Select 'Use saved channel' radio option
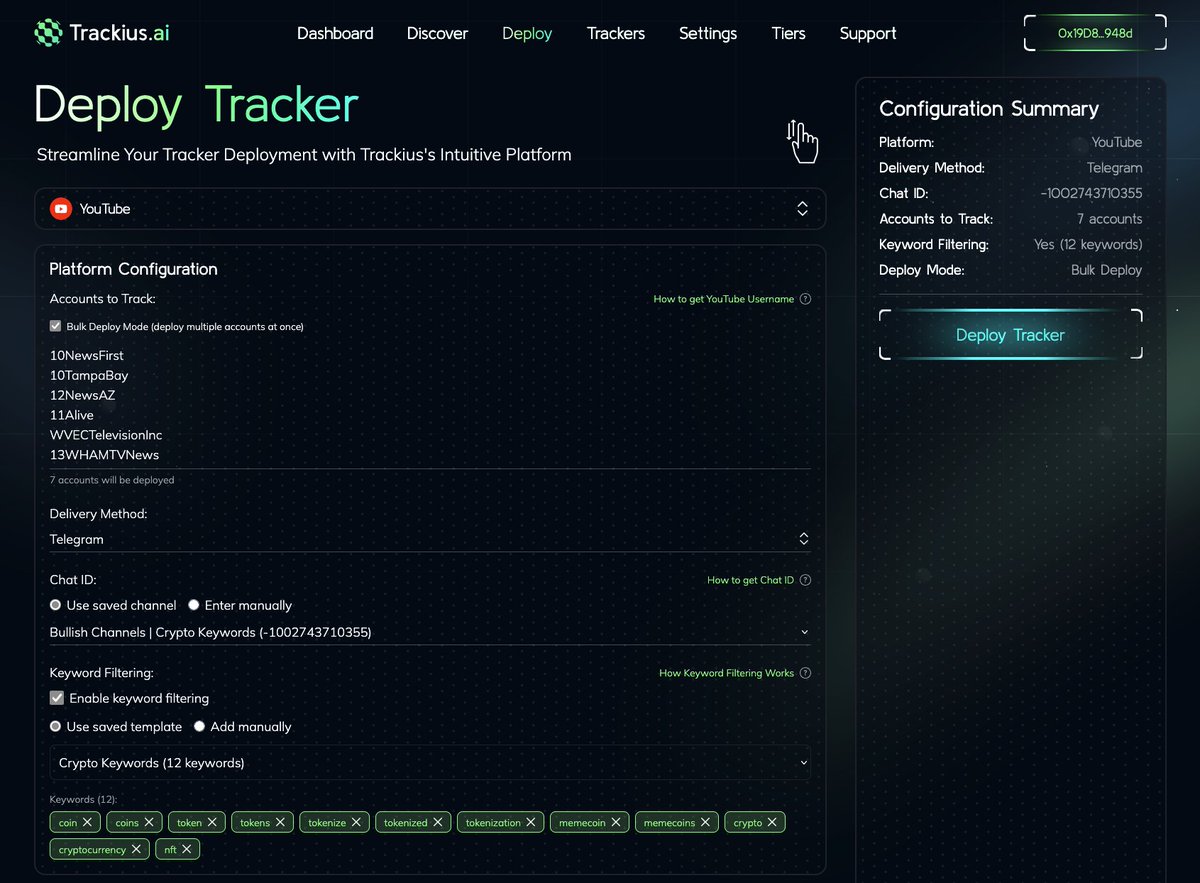The height and width of the screenshot is (883, 1200). click(56, 605)
